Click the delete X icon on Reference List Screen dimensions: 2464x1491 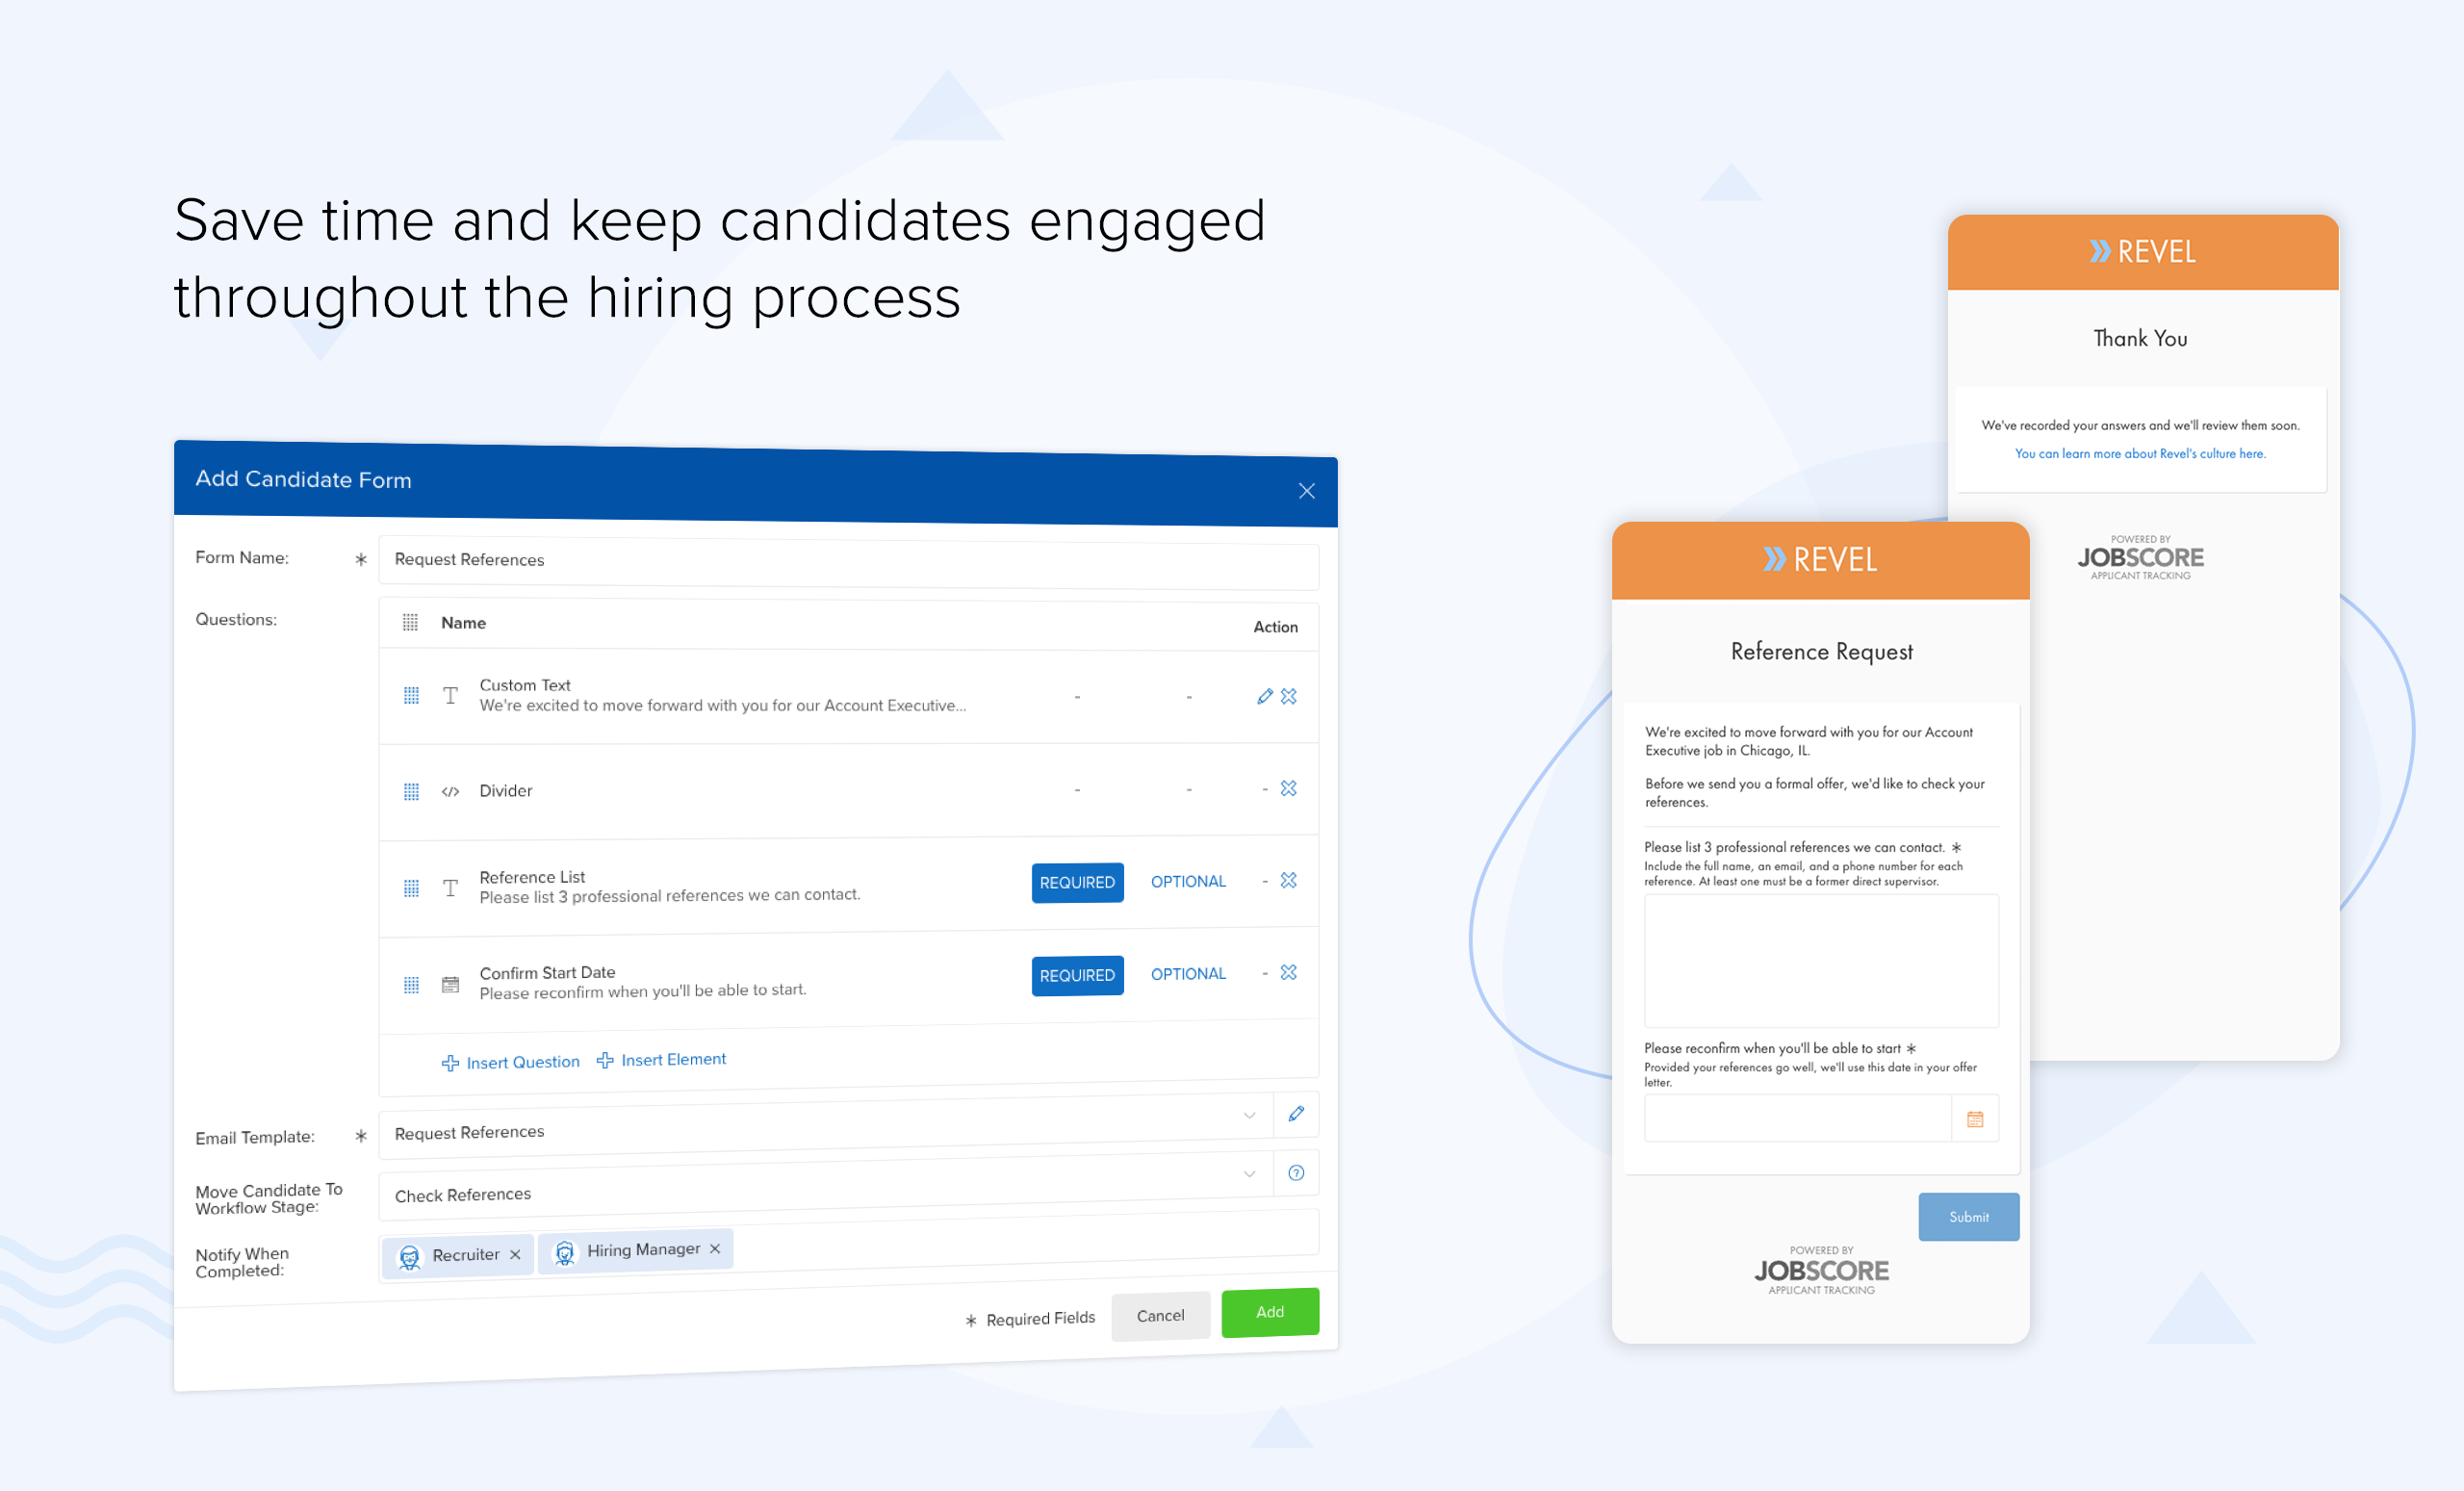point(1289,880)
